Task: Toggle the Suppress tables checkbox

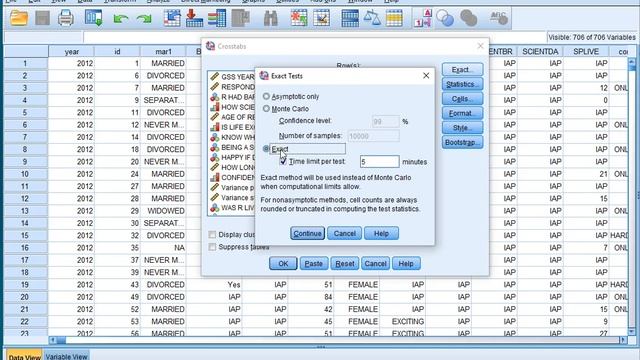Action: (x=212, y=247)
